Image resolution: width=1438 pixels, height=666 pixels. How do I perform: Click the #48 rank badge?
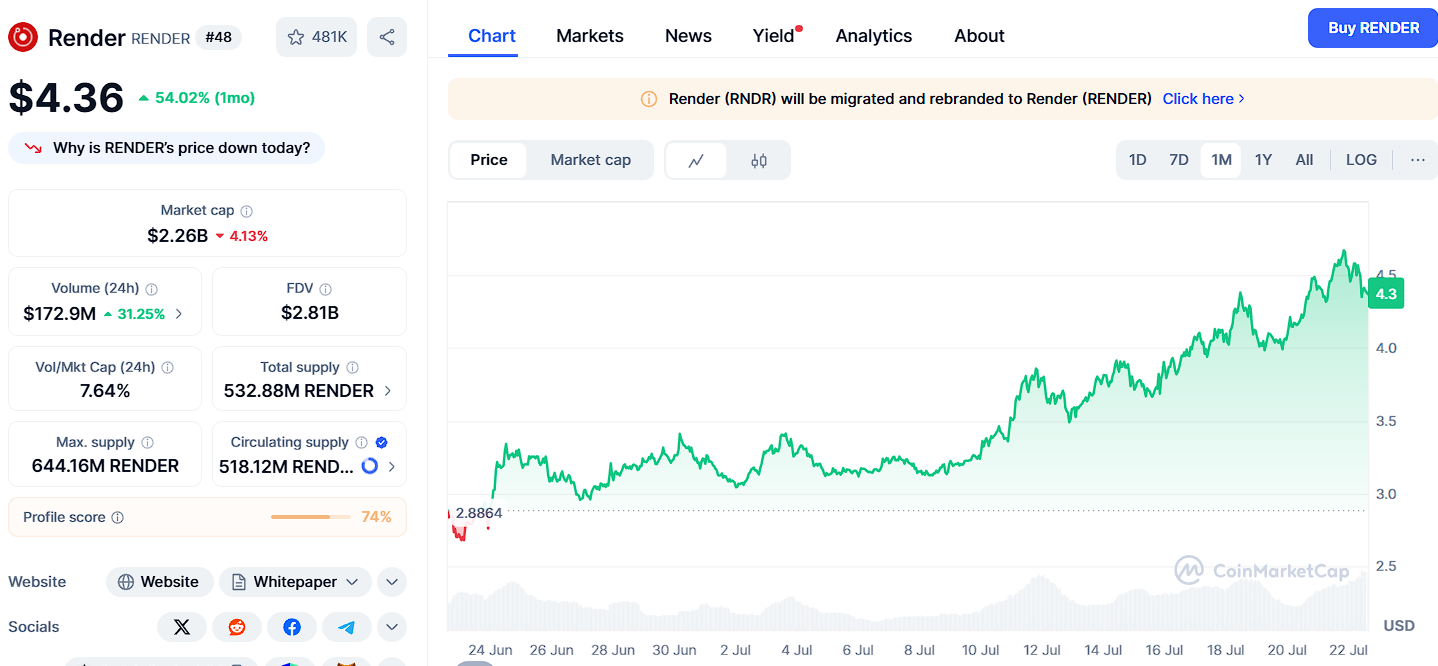coord(218,37)
